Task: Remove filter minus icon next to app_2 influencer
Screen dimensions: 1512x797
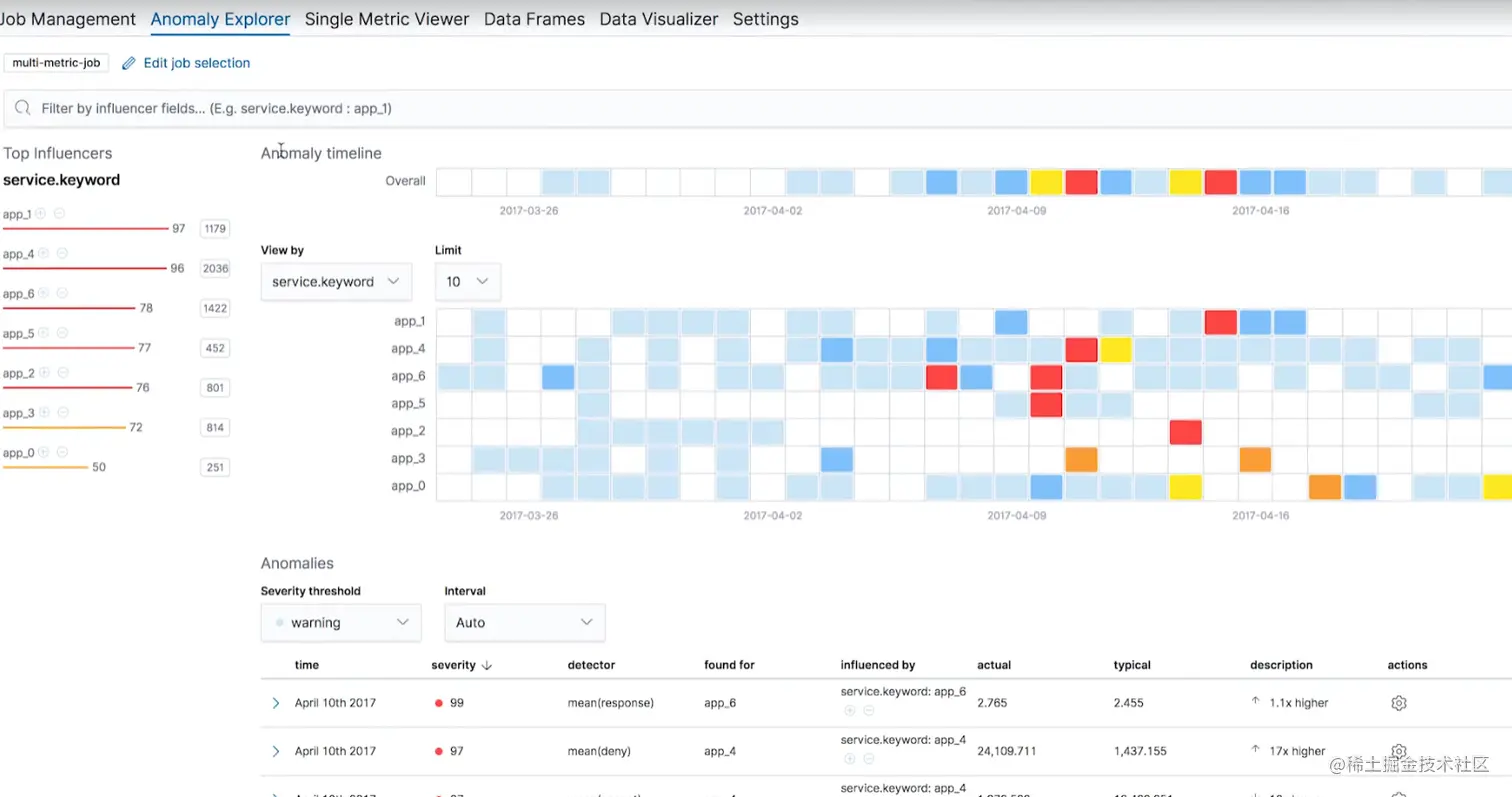Action: coord(62,373)
